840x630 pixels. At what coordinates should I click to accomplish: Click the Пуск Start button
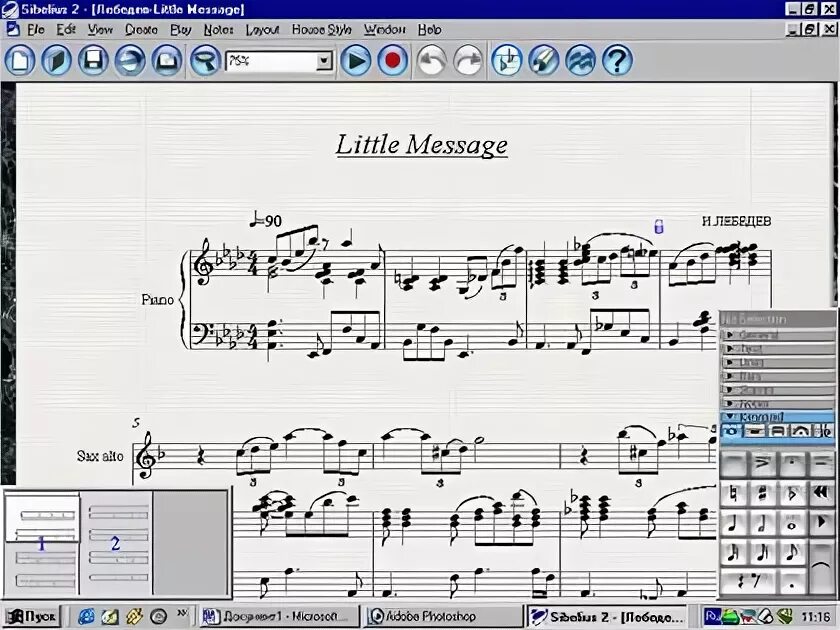31,617
